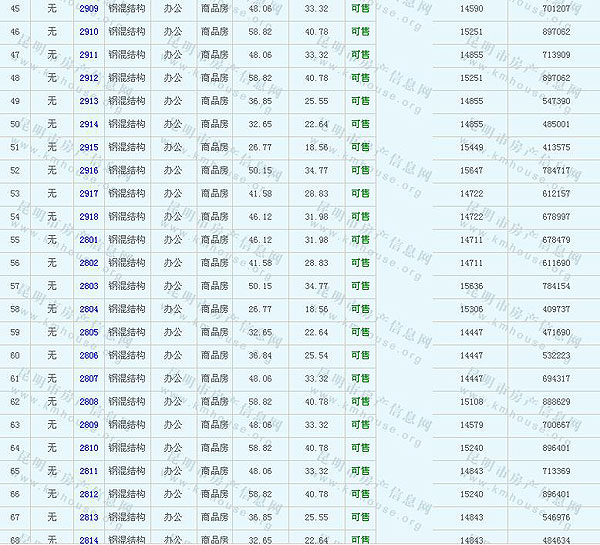Select room 2913 hyperlink
The image size is (600, 545).
89,101
